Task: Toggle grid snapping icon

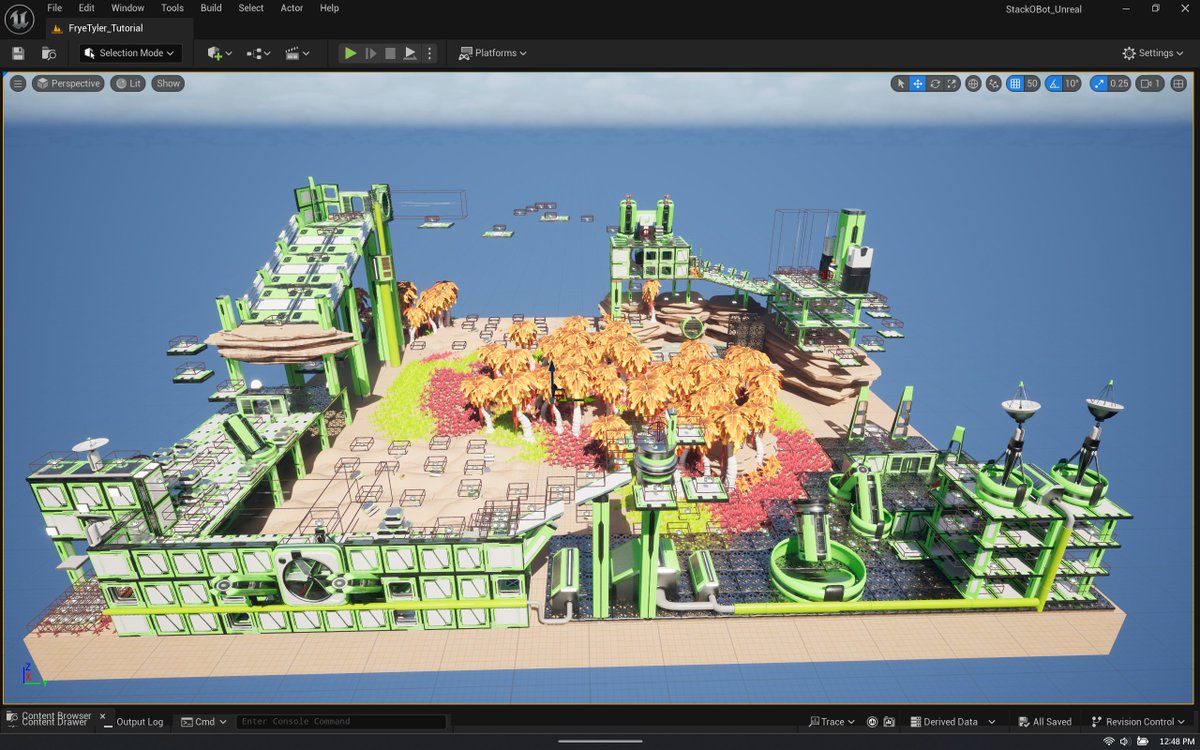Action: (x=1015, y=83)
